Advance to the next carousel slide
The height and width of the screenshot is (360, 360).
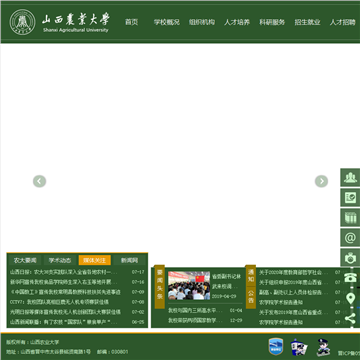(x=321, y=181)
